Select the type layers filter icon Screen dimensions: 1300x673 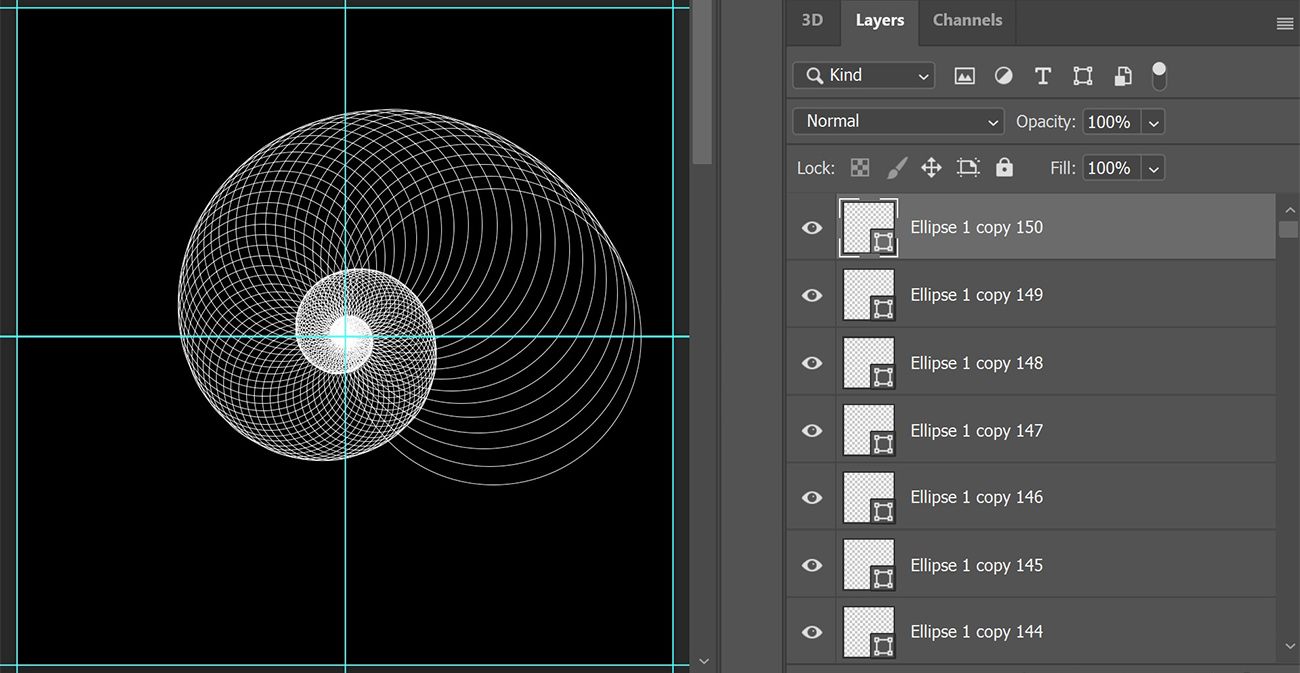click(1043, 75)
